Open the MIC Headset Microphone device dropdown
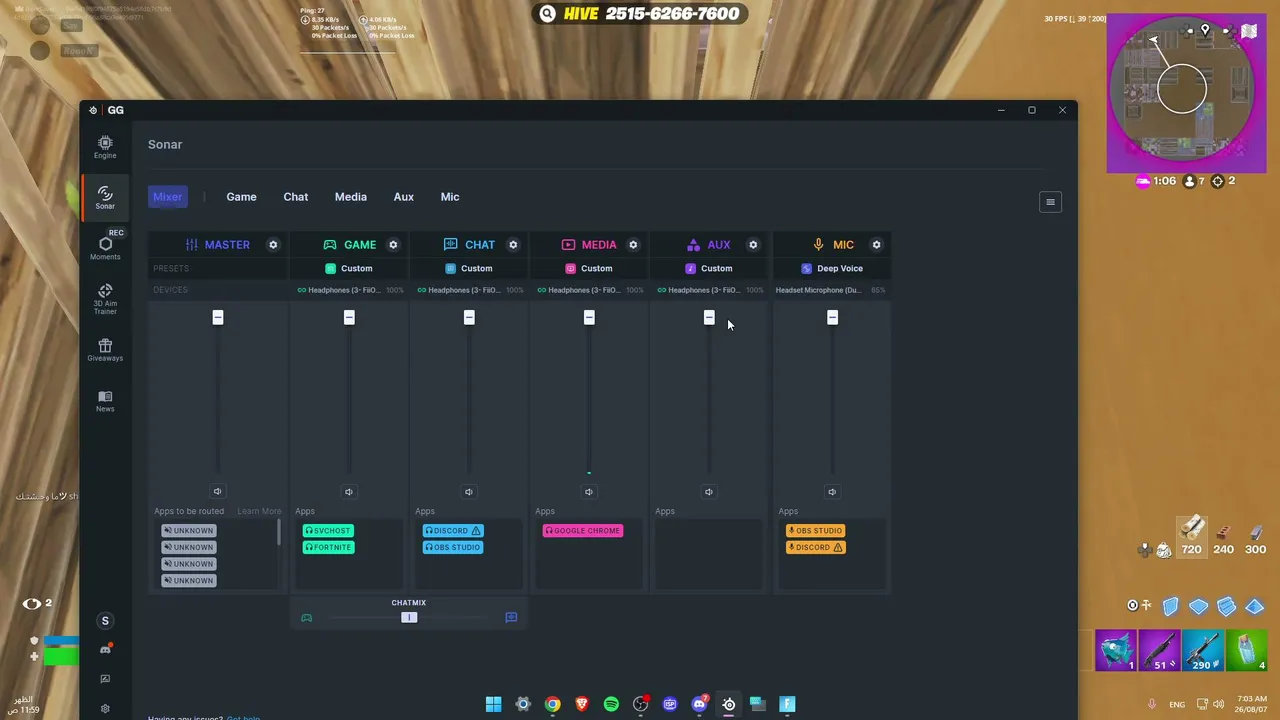1280x720 pixels. [831, 290]
